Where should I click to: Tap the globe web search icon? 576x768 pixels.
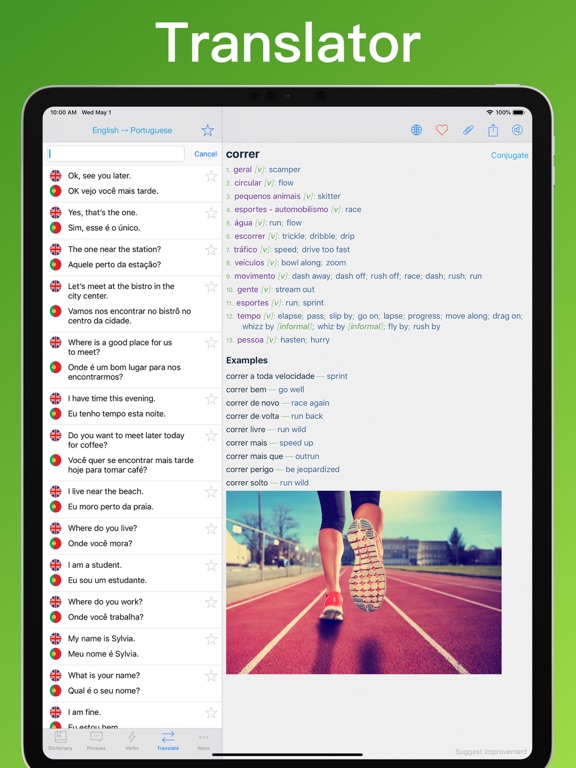[x=416, y=130]
